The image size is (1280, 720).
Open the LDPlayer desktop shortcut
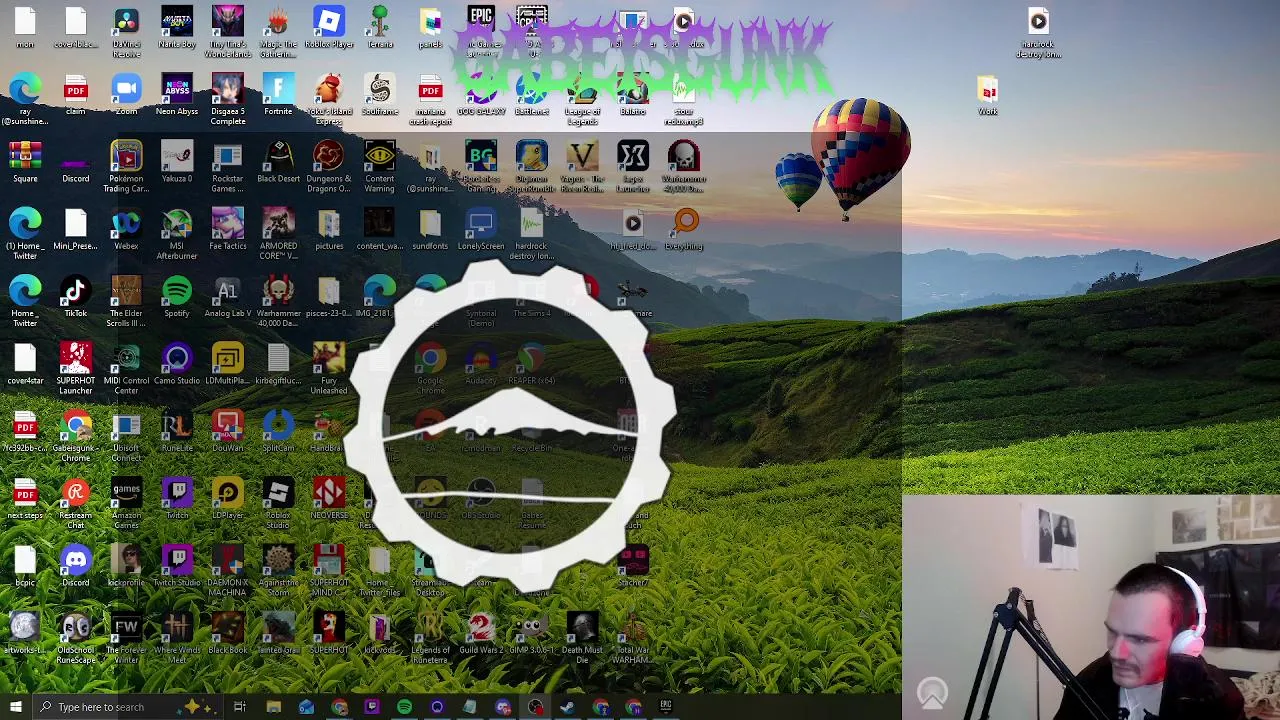tap(227, 497)
